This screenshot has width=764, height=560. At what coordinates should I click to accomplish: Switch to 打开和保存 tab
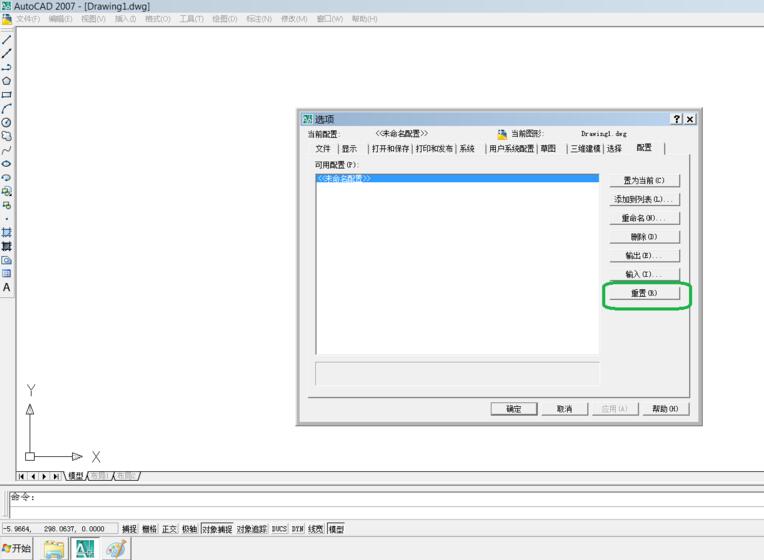tap(390, 149)
